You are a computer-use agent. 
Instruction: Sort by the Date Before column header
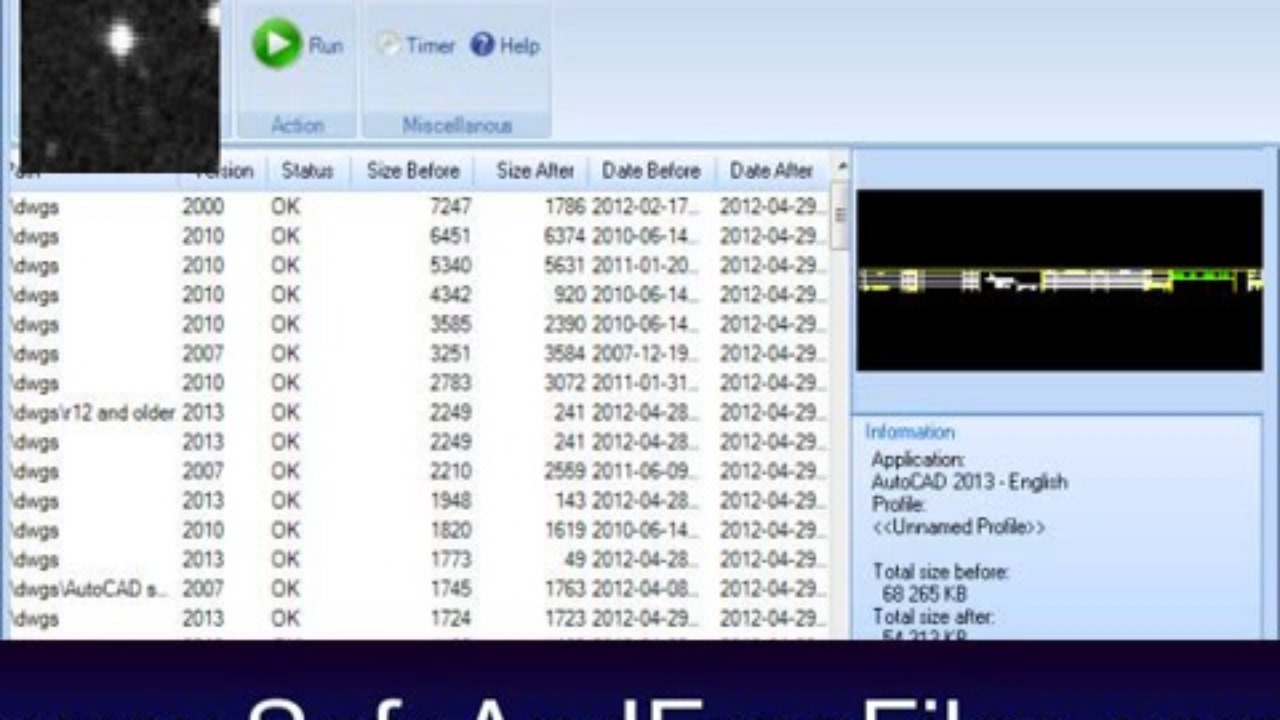tap(651, 171)
